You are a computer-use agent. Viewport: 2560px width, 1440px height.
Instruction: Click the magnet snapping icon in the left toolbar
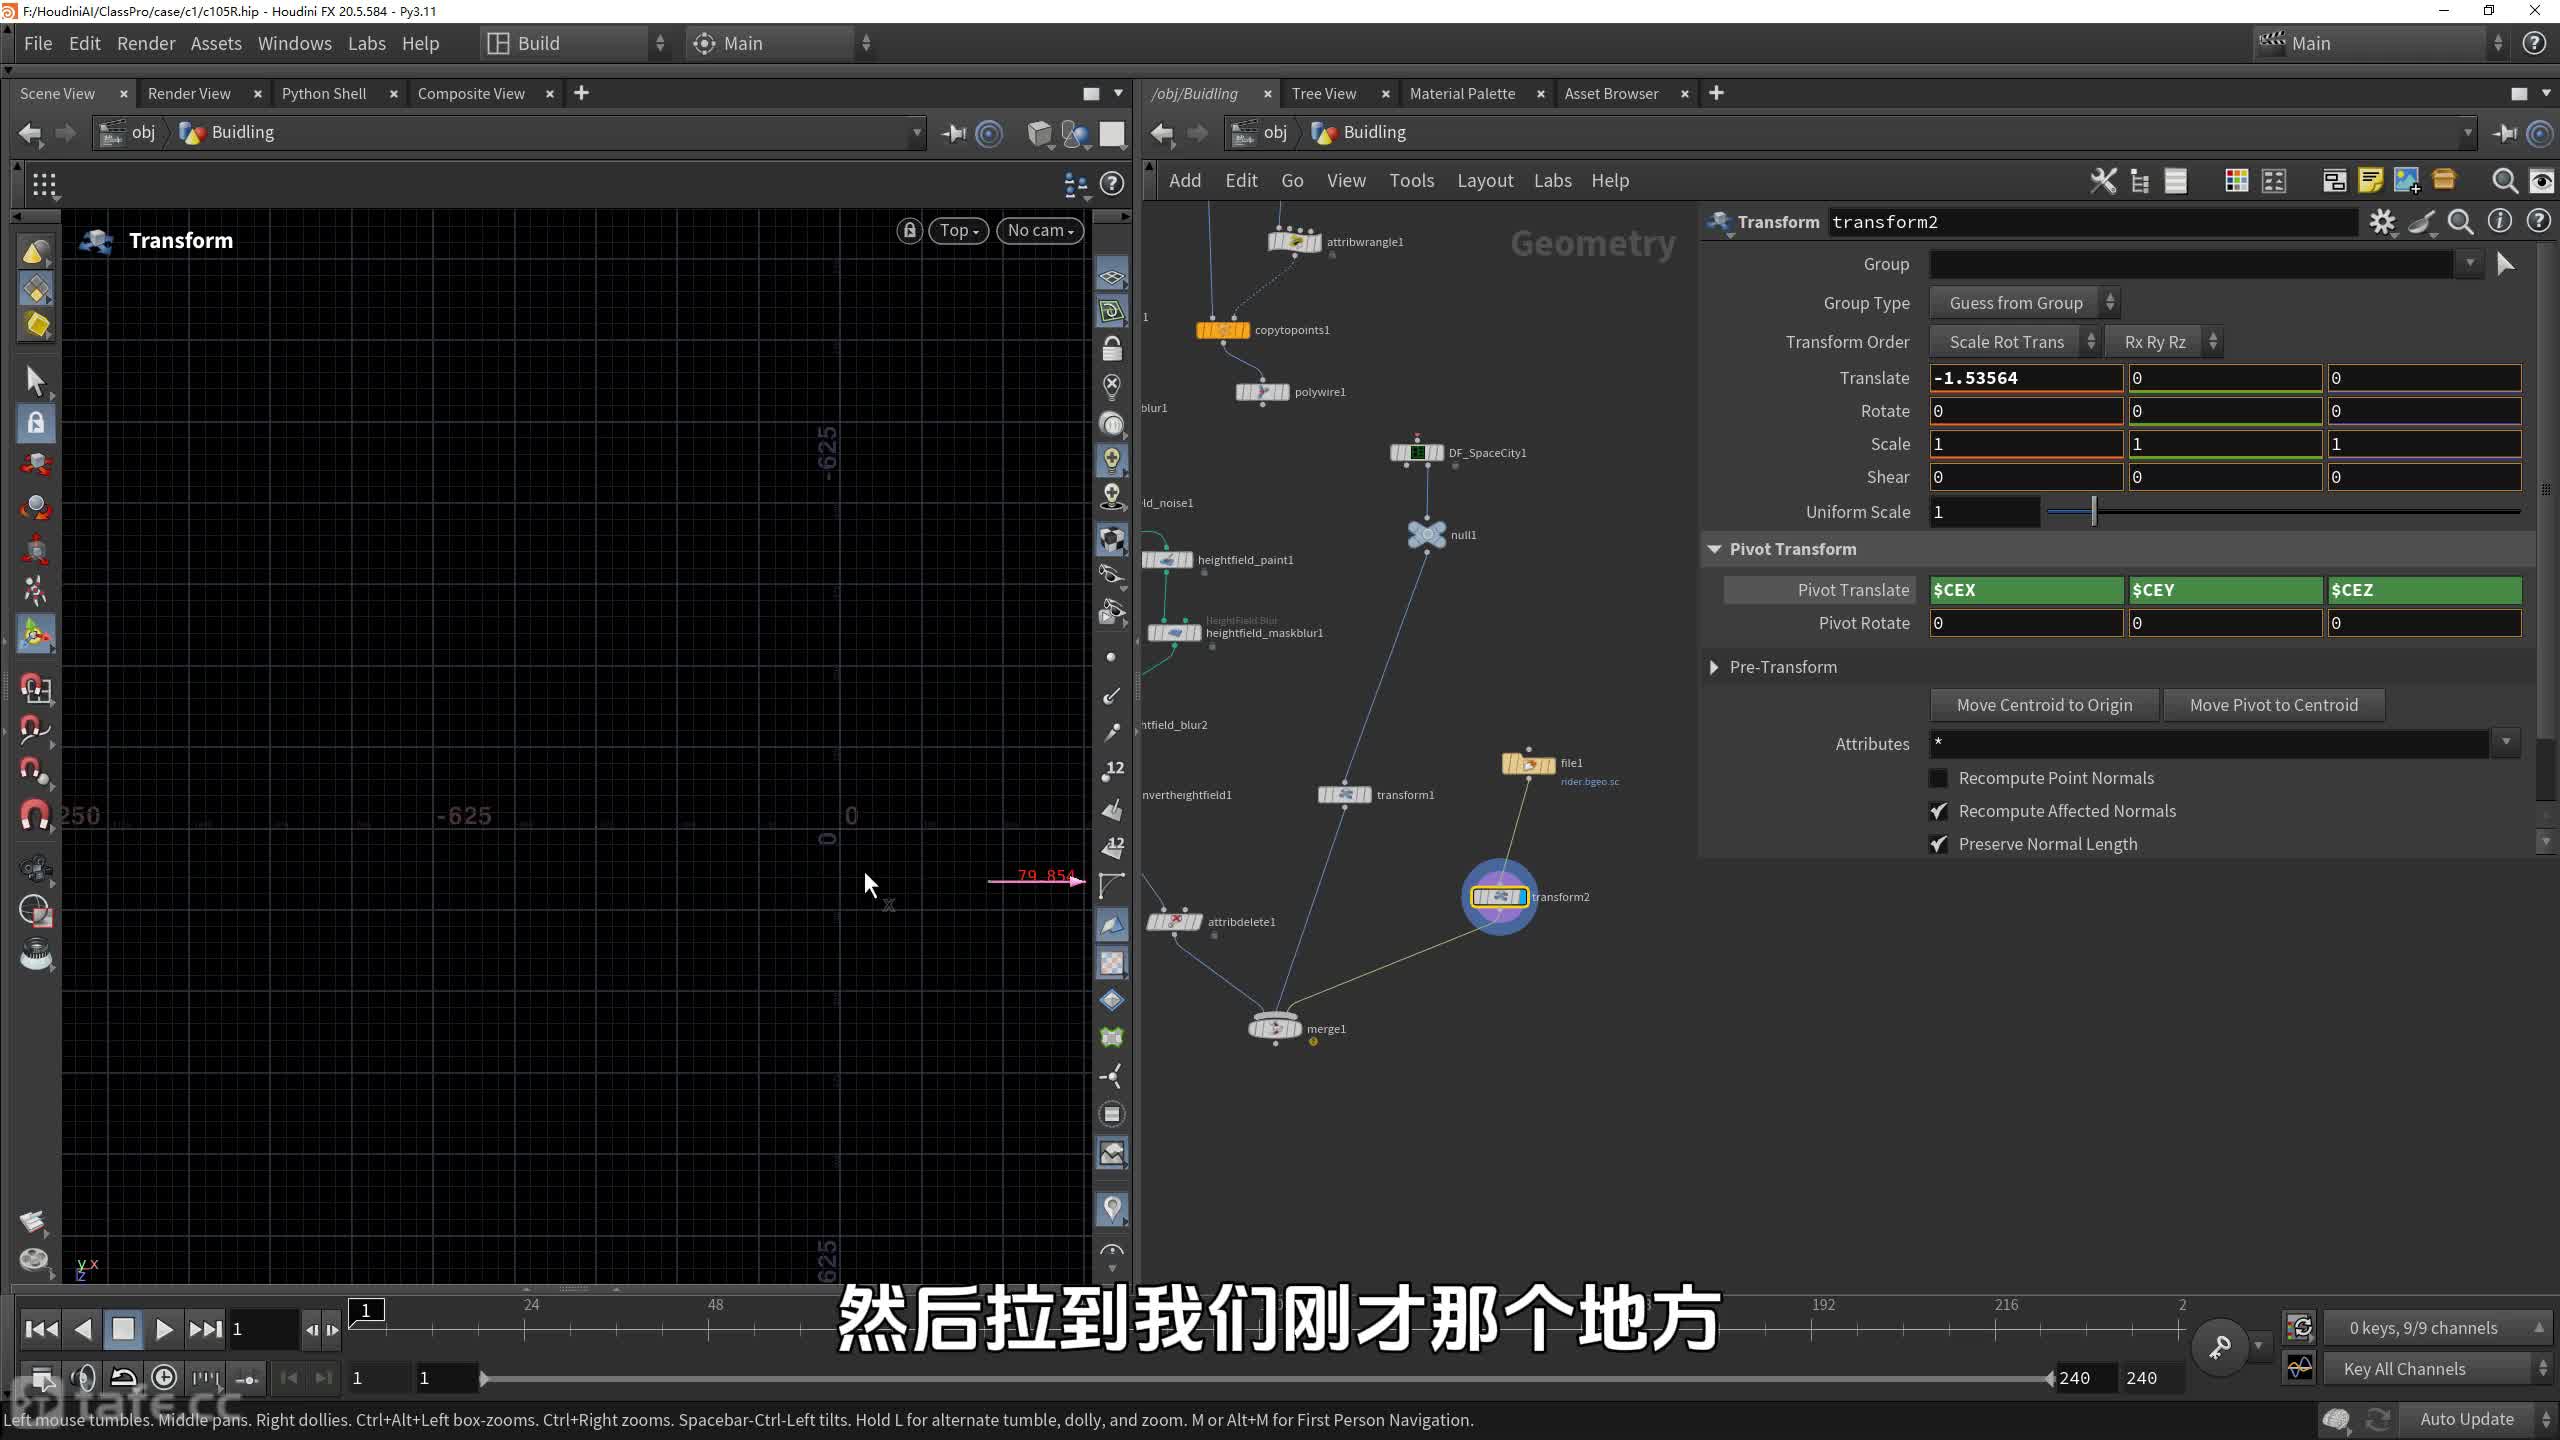coord(35,815)
